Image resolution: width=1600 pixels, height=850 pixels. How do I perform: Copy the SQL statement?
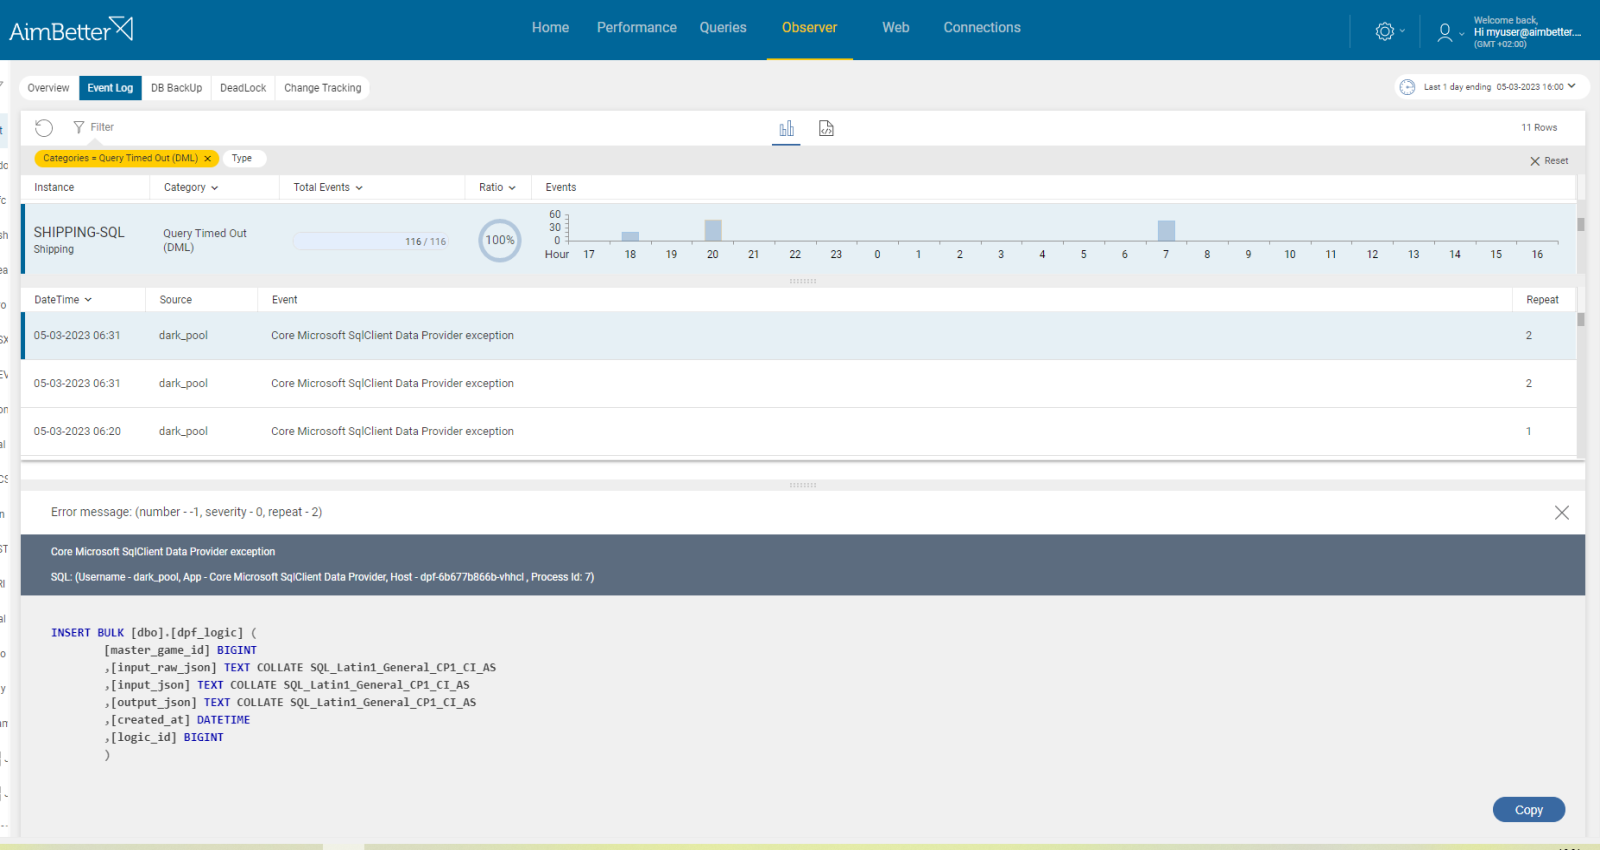[1529, 810]
